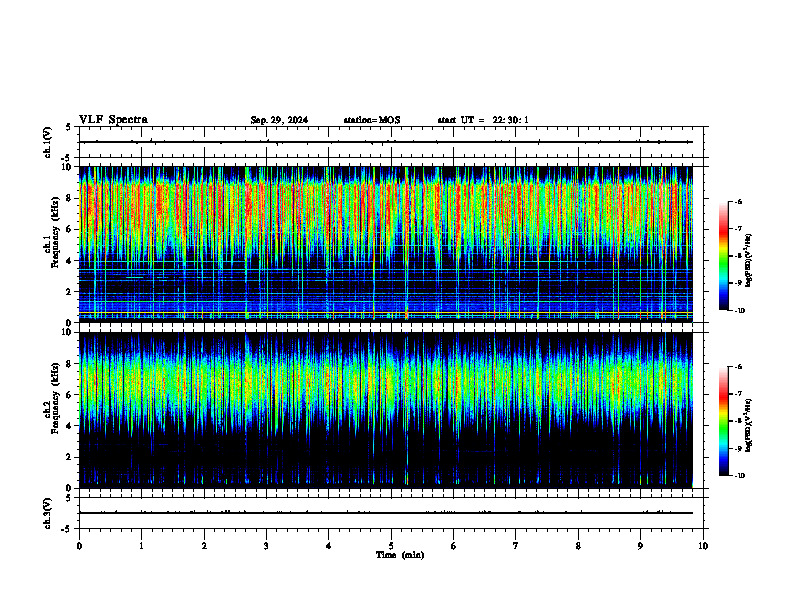The height and width of the screenshot is (612, 792).
Task: Click the '5' tick on time axis
Action: tap(391, 546)
